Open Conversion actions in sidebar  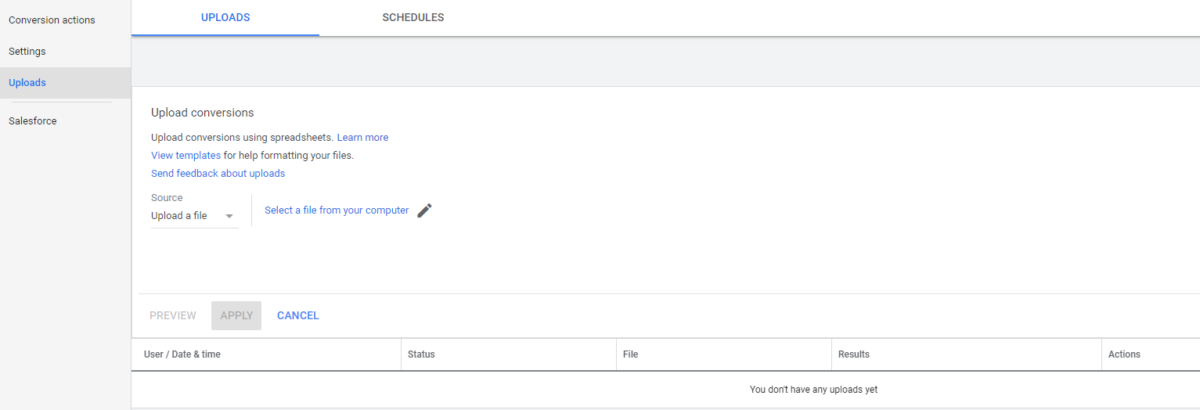pyautogui.click(x=52, y=20)
